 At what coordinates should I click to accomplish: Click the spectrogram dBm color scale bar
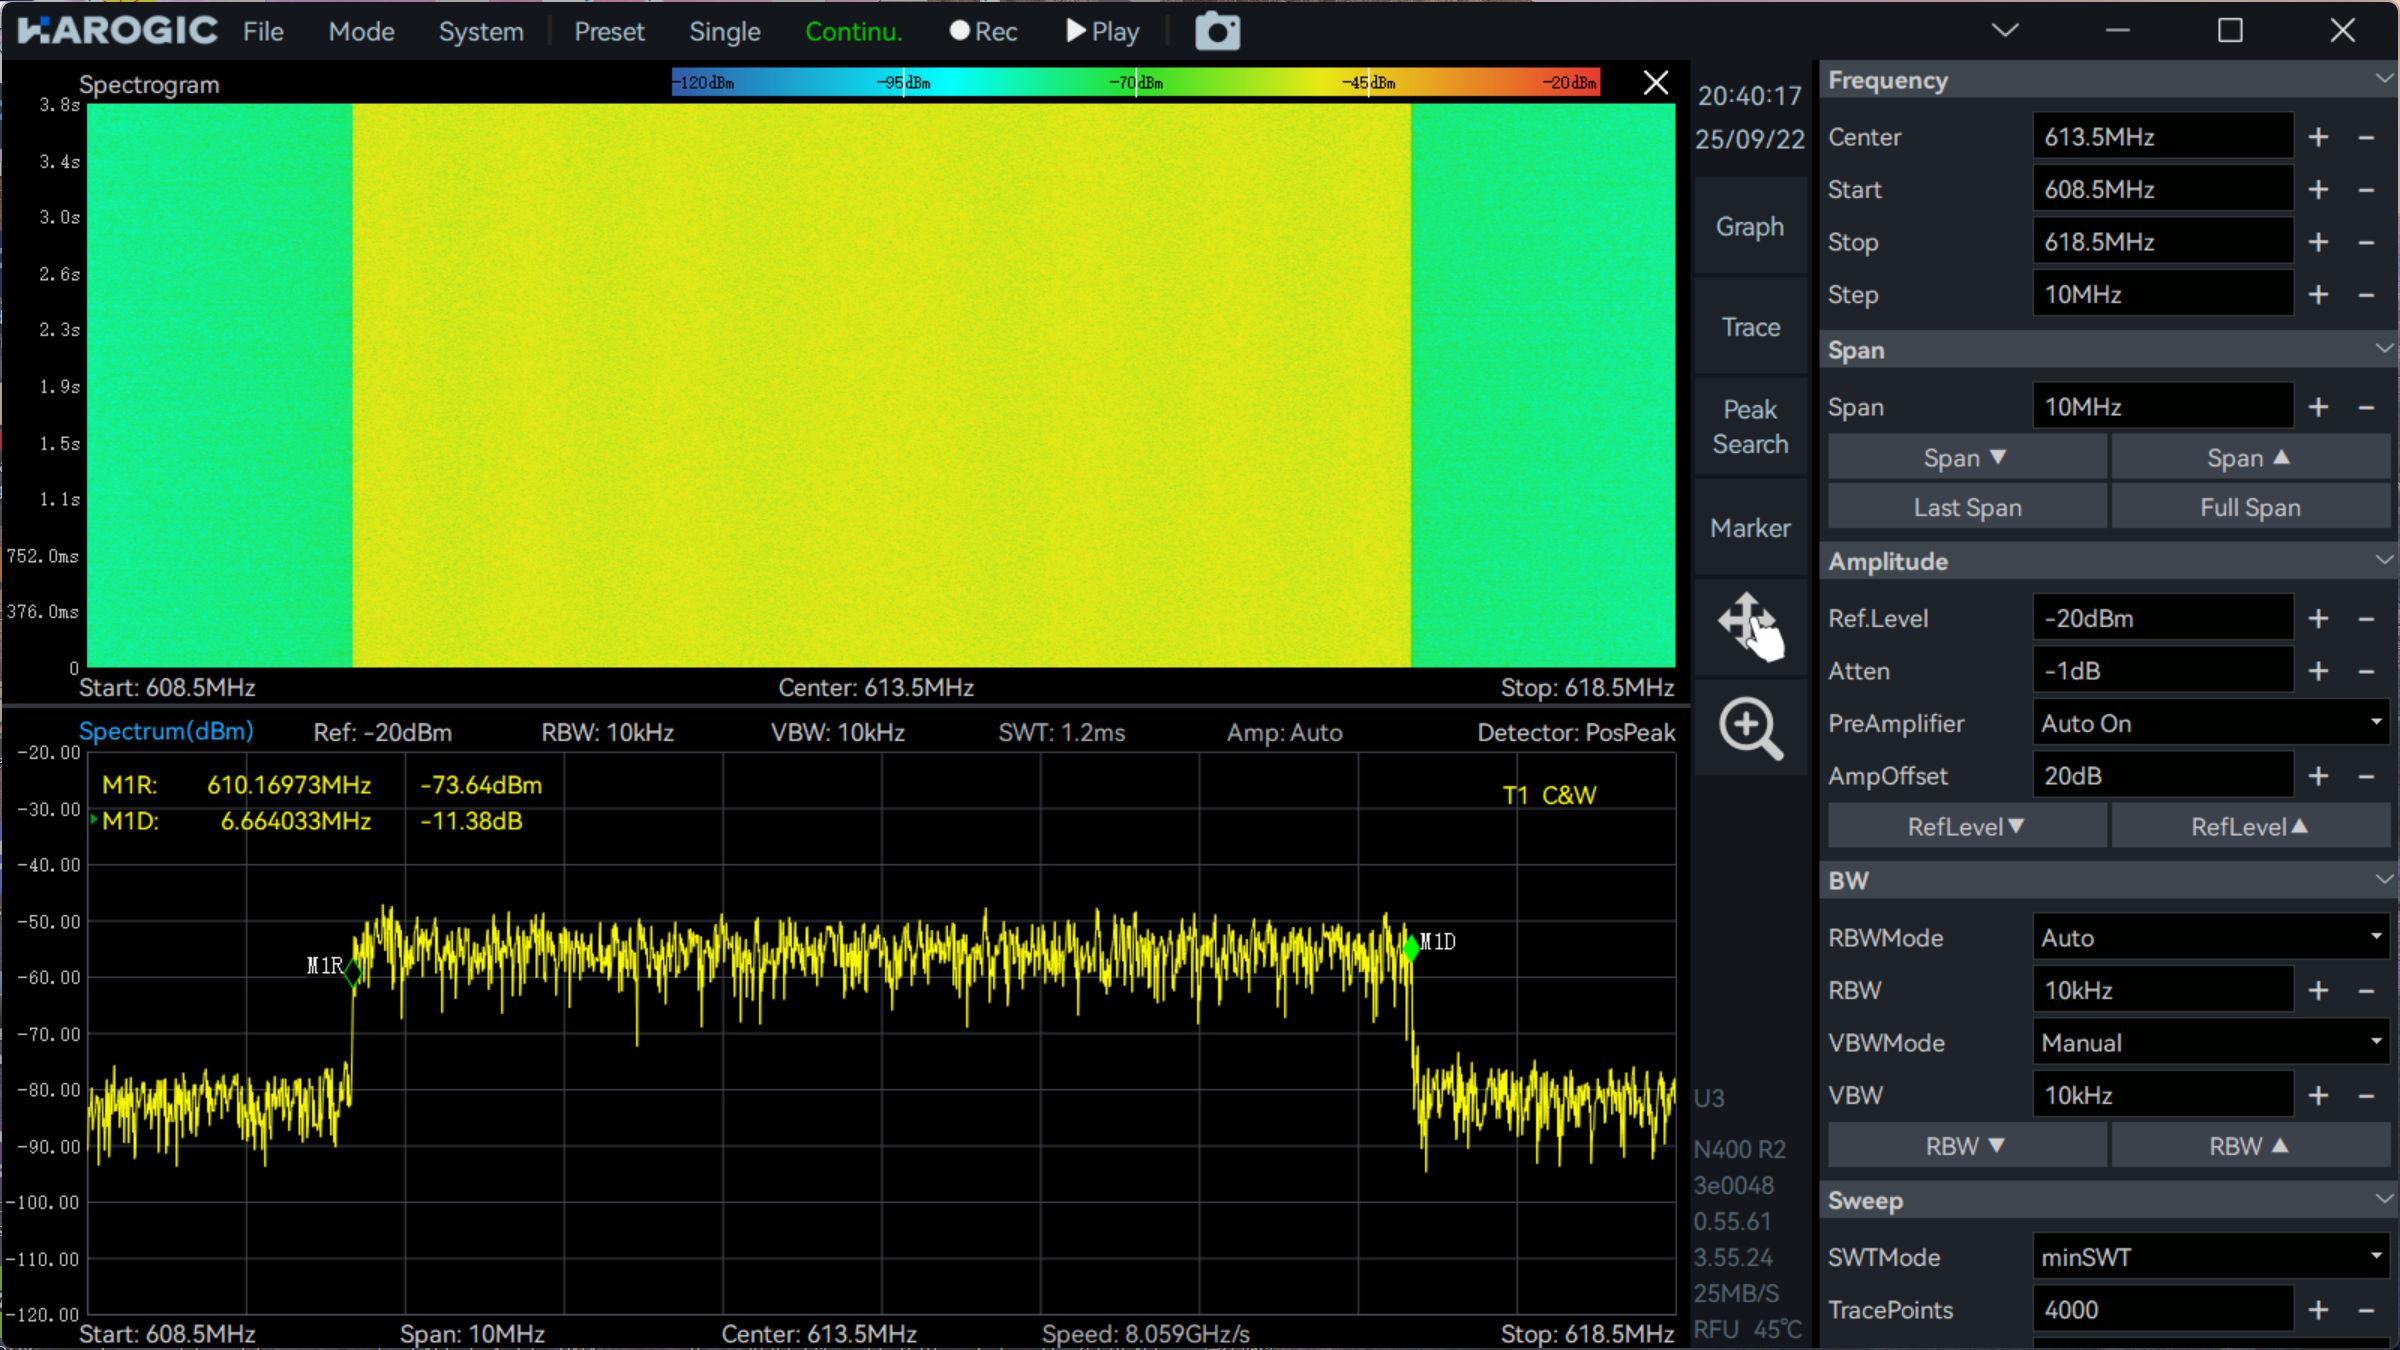pos(1135,83)
